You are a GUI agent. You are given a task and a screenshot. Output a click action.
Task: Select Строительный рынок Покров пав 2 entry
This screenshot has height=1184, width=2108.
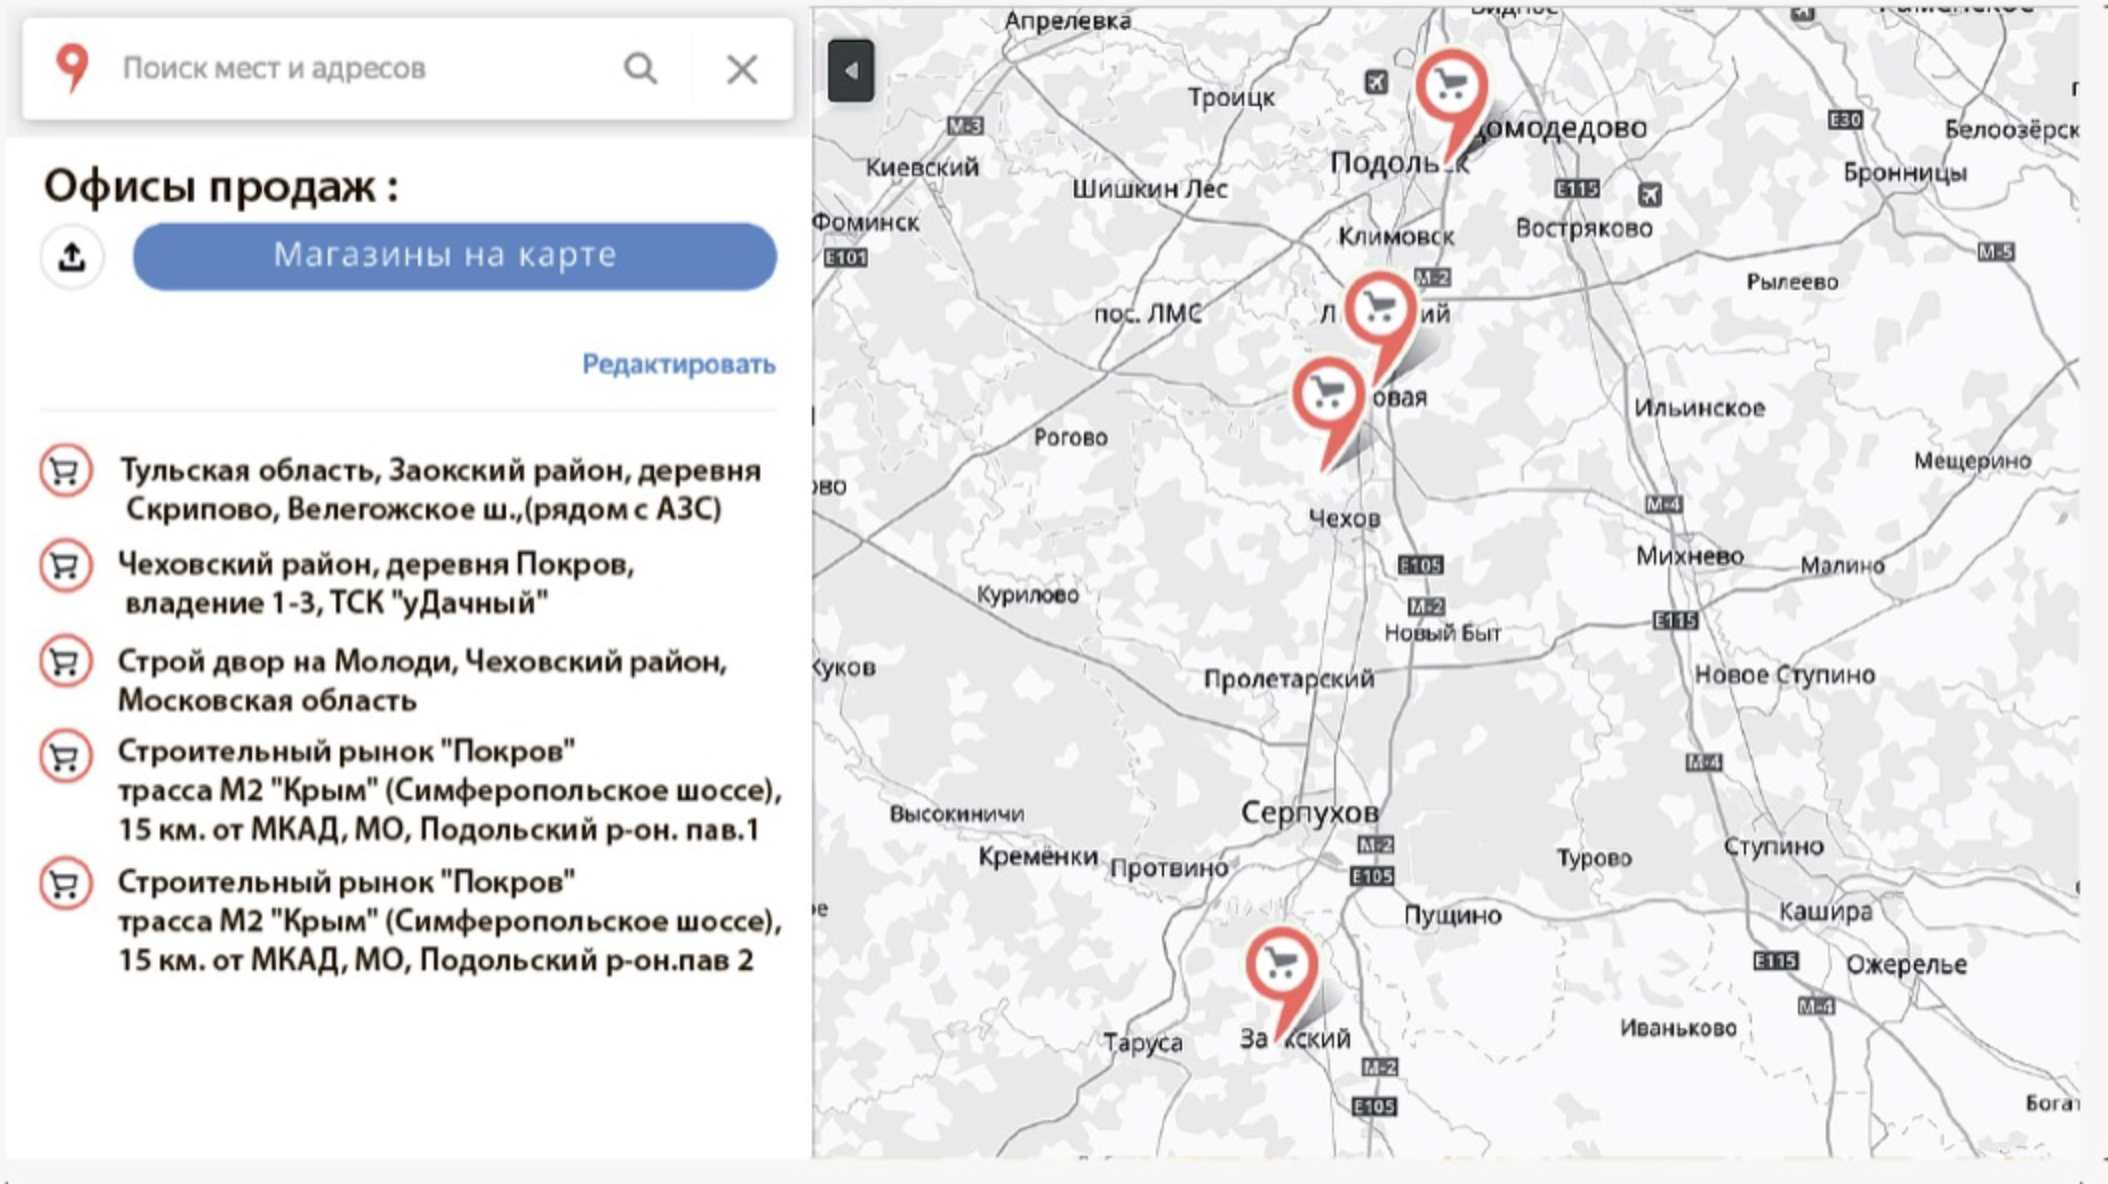click(450, 921)
